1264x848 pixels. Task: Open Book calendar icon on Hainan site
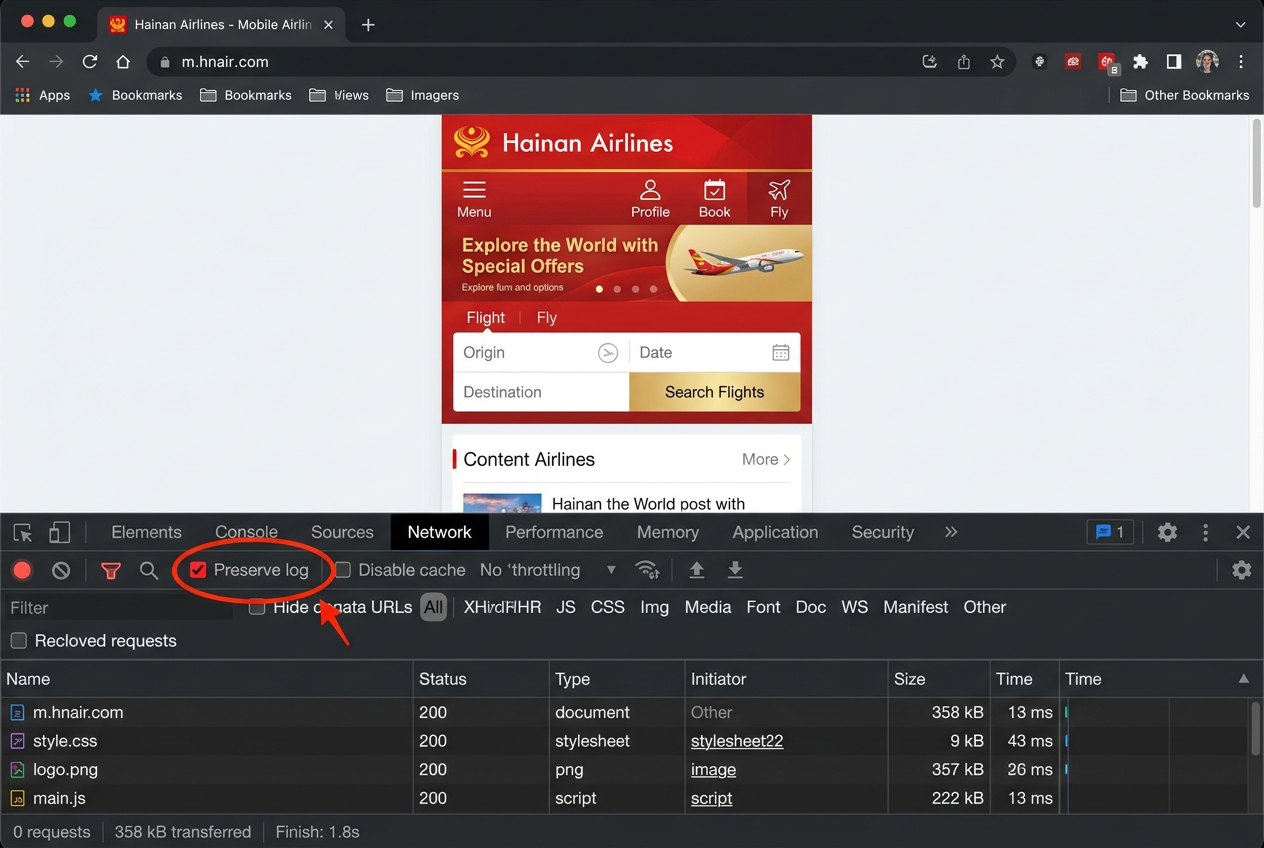(x=714, y=198)
